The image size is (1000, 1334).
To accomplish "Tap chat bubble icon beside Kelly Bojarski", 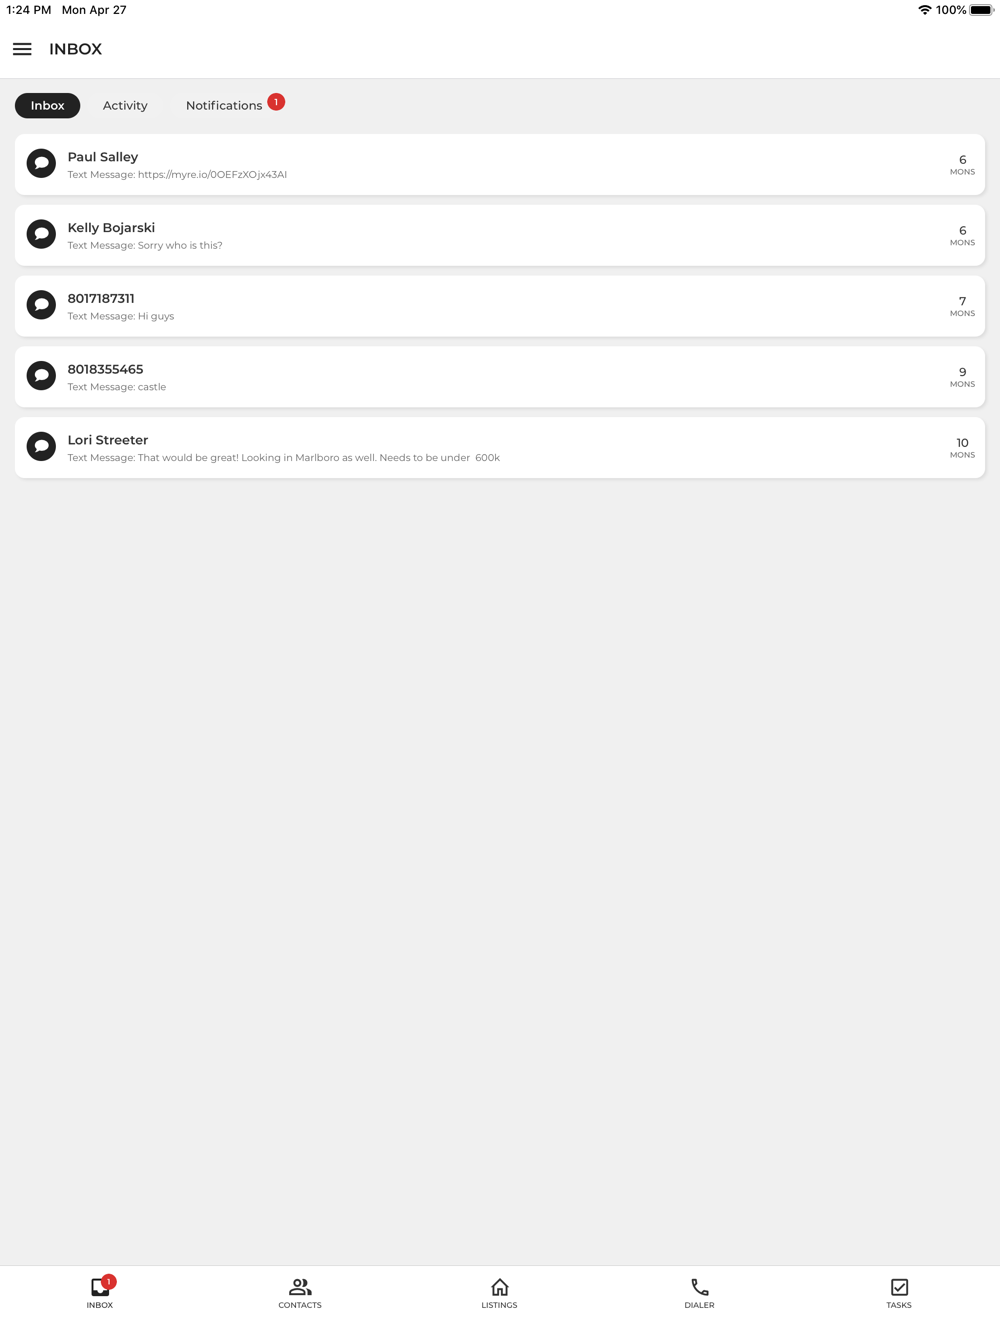I will [41, 234].
